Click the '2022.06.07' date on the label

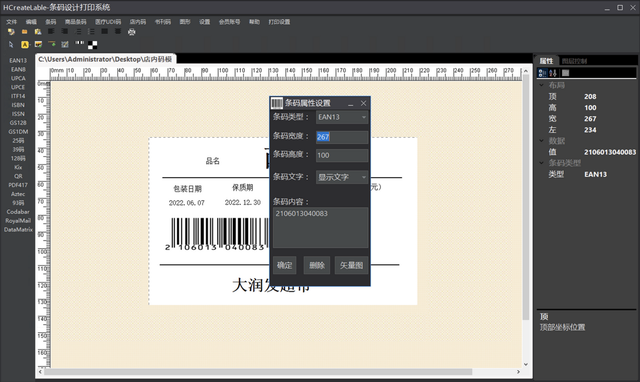click(187, 203)
